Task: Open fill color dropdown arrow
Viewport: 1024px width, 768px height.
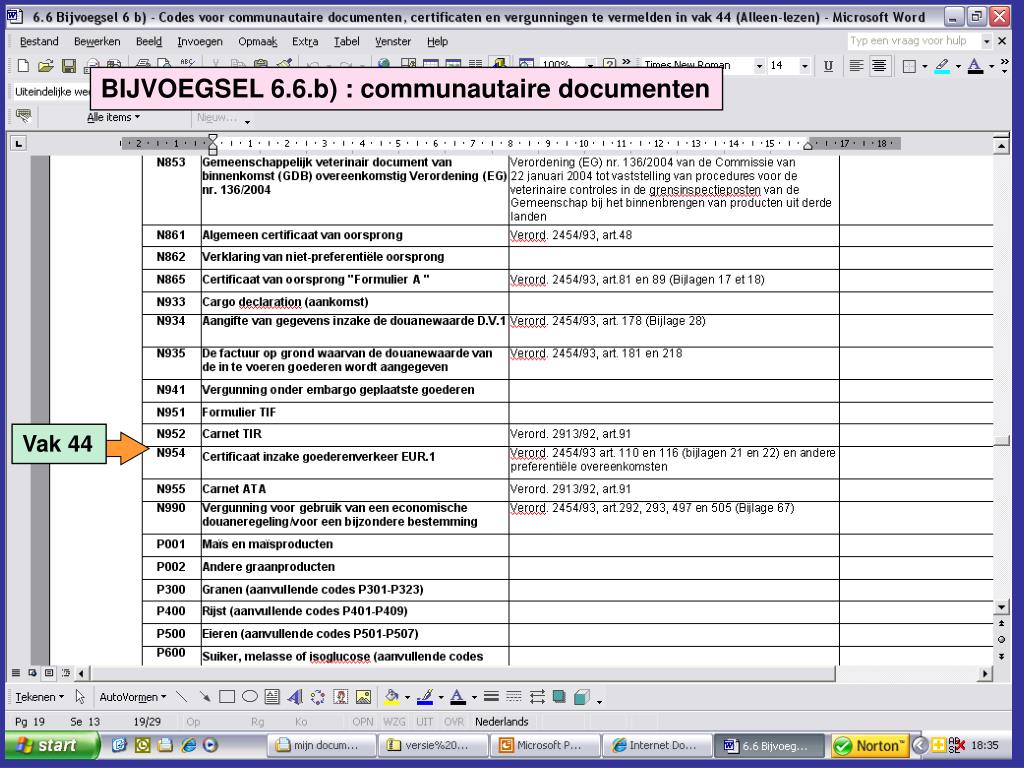Action: 408,697
